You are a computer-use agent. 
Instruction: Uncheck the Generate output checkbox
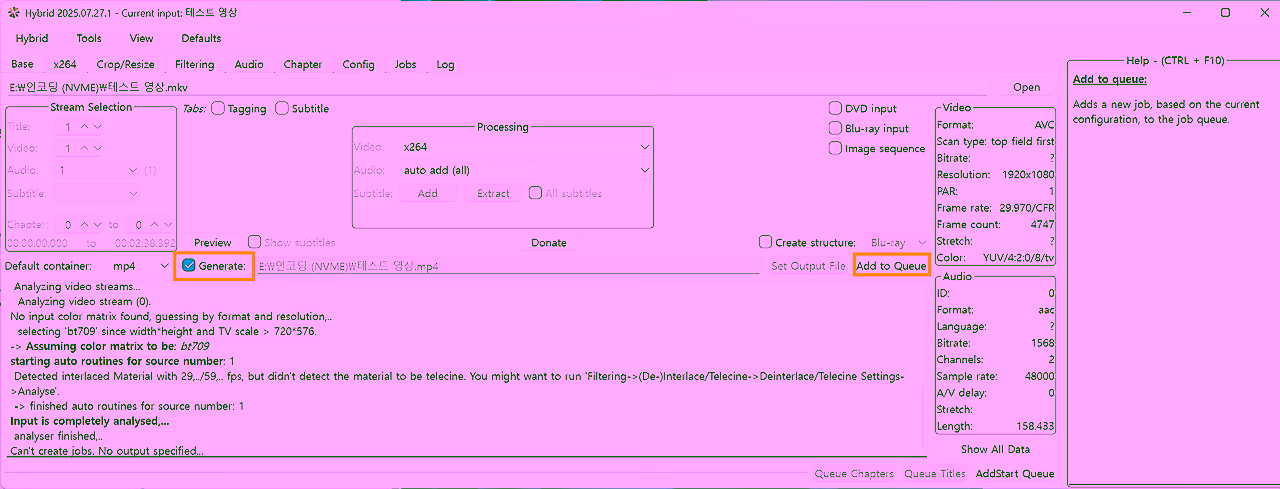189,266
